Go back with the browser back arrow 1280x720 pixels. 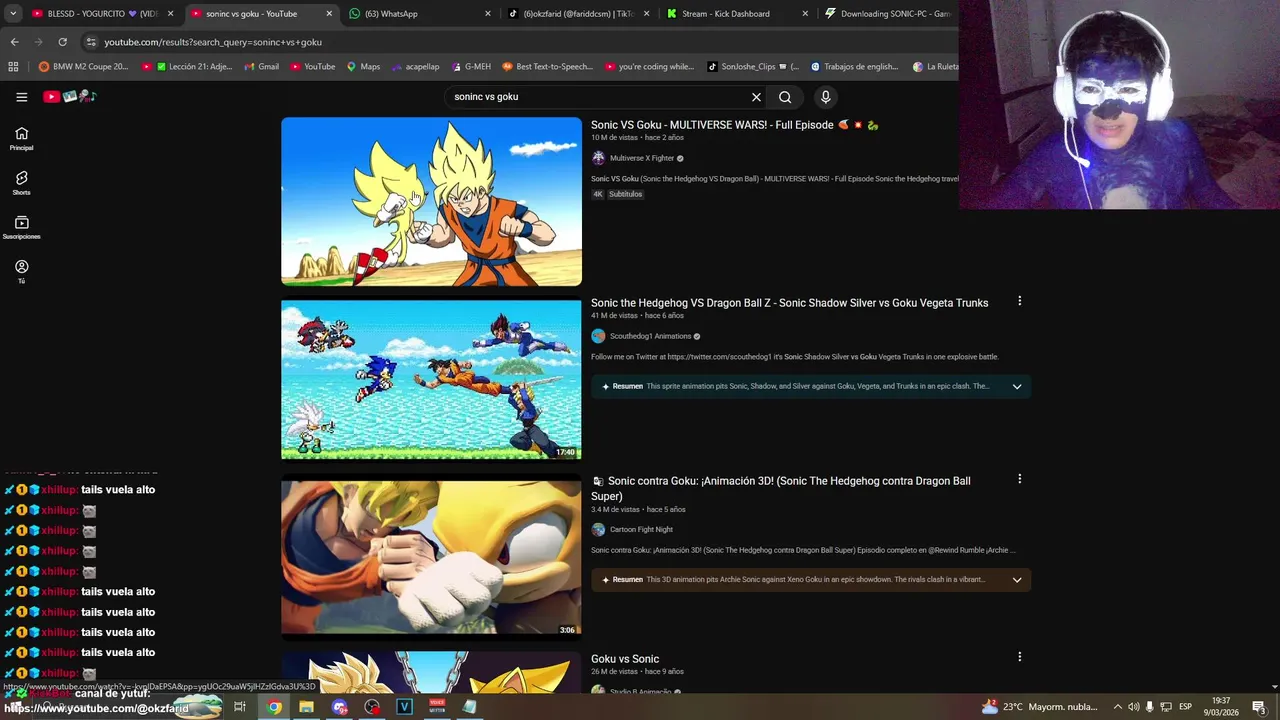coord(14,42)
